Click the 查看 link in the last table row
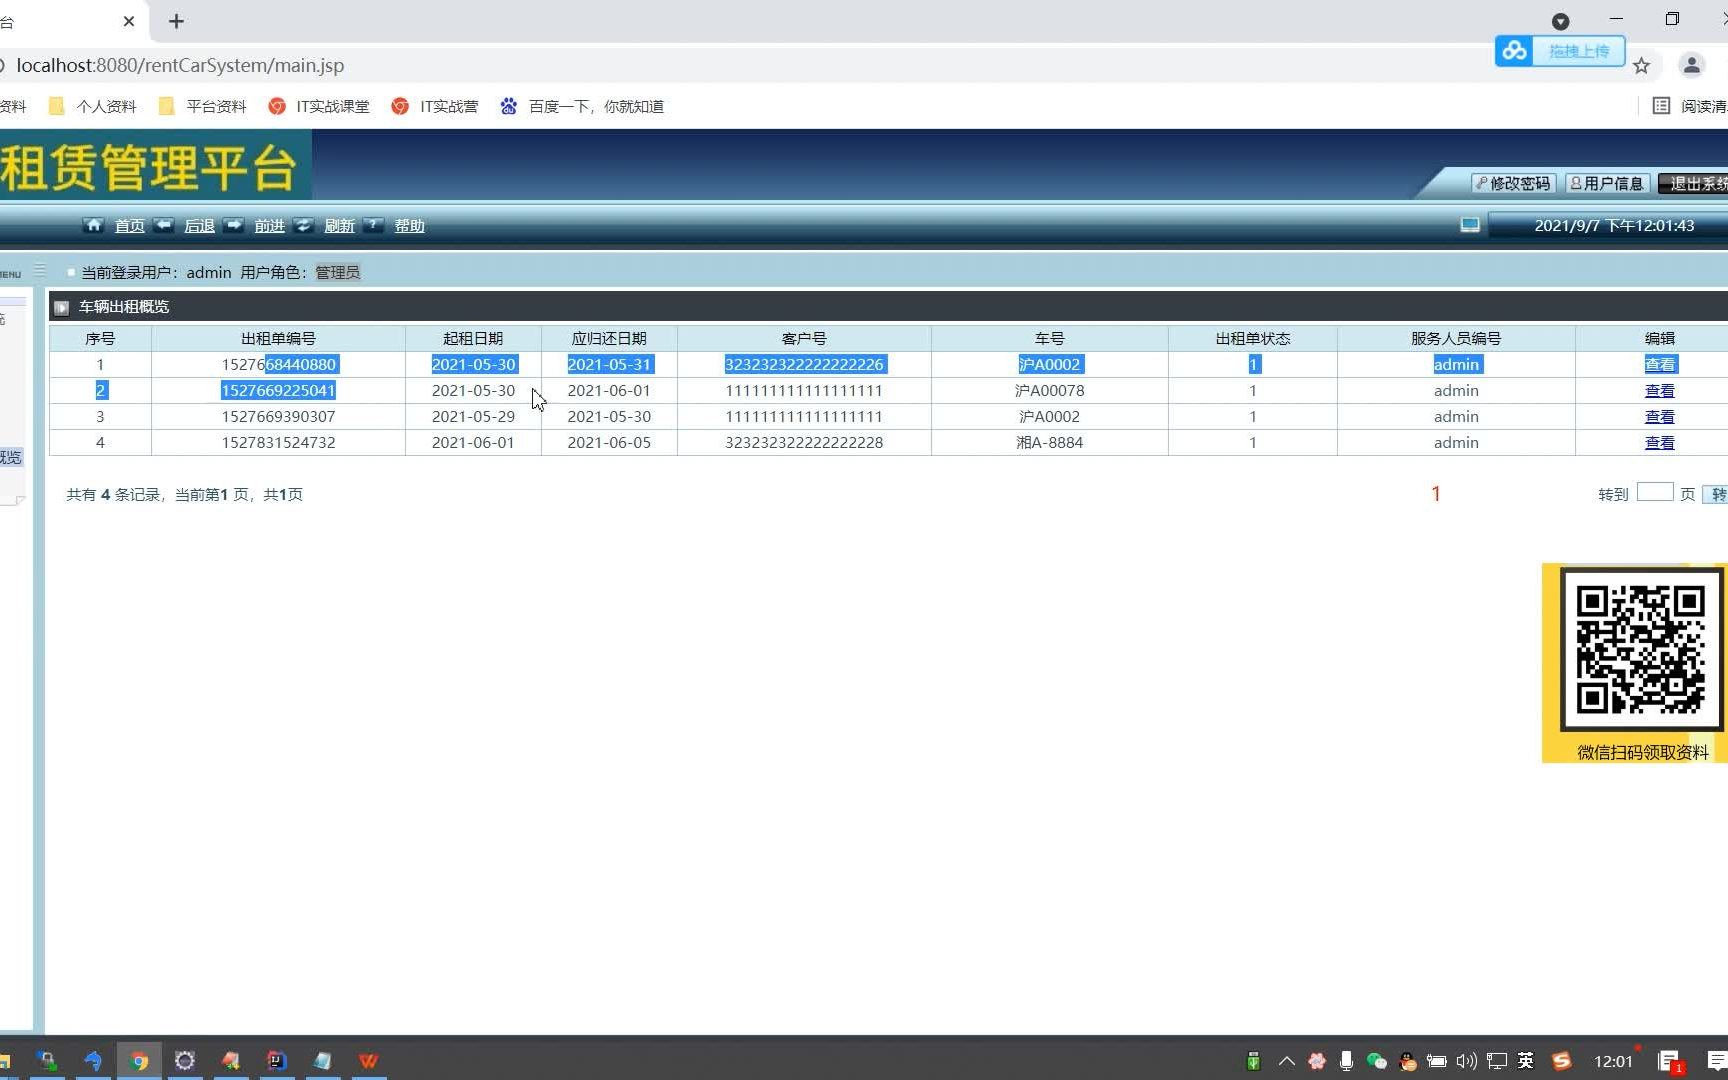1728x1080 pixels. 1659,442
